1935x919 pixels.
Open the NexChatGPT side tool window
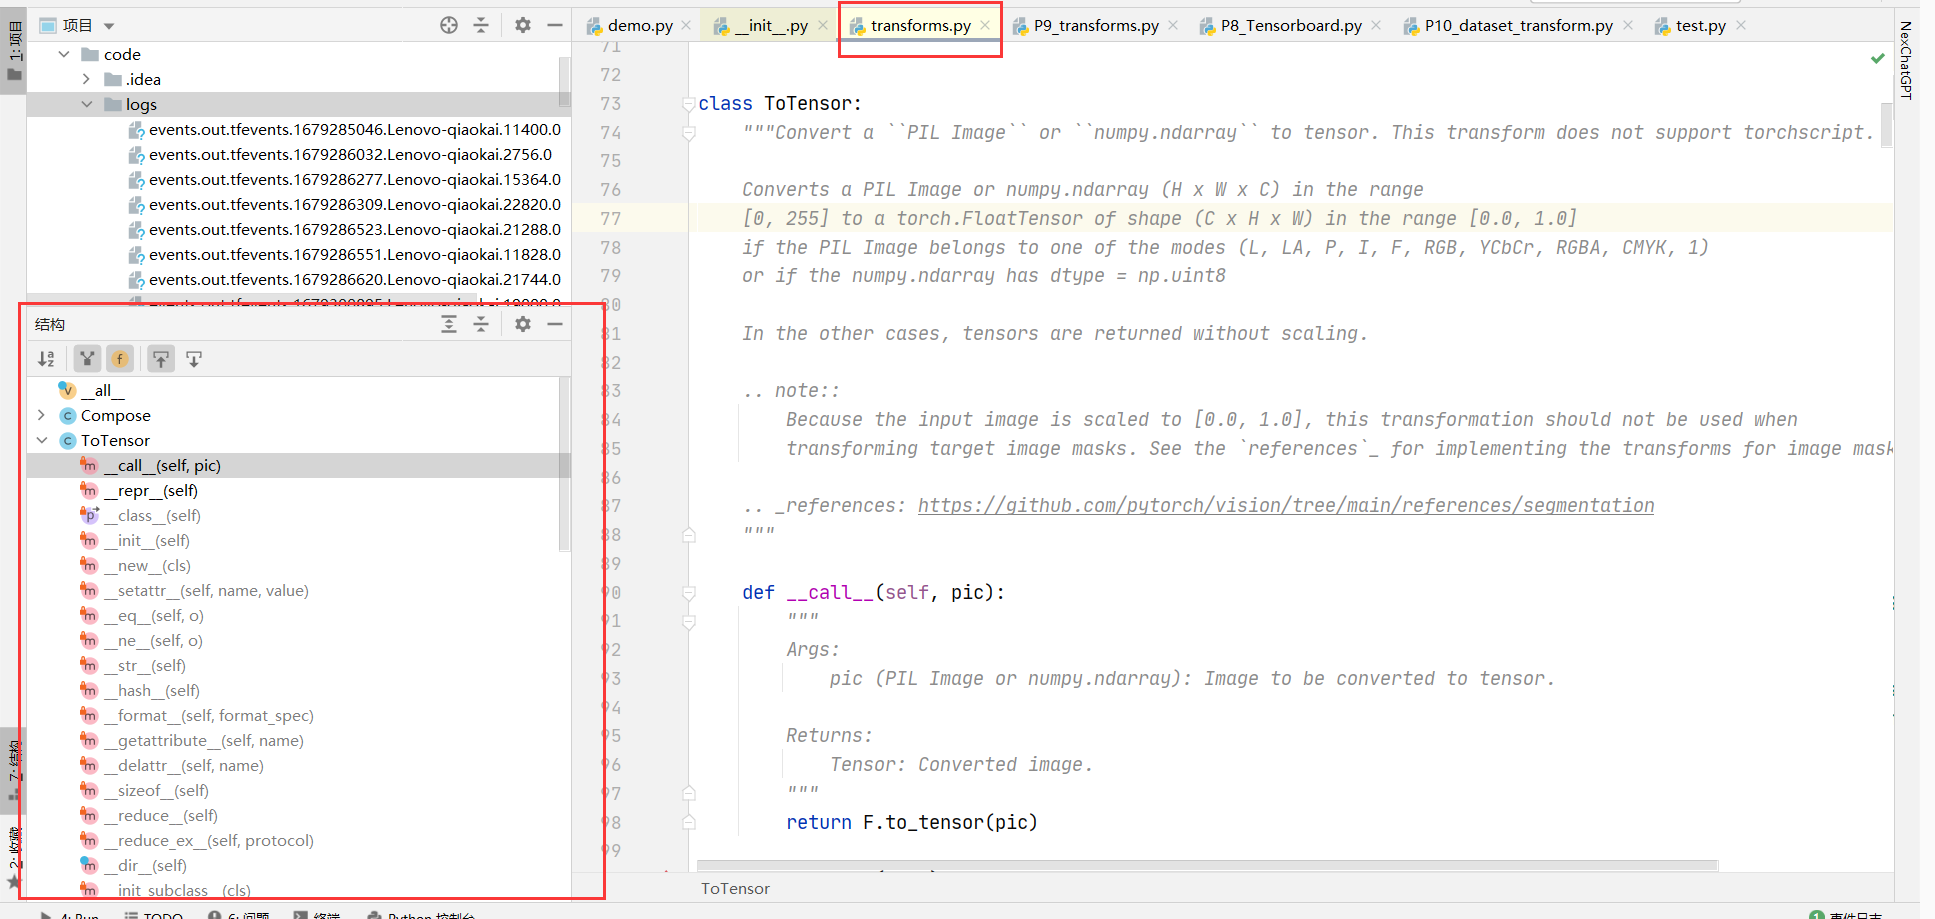coord(1906,60)
